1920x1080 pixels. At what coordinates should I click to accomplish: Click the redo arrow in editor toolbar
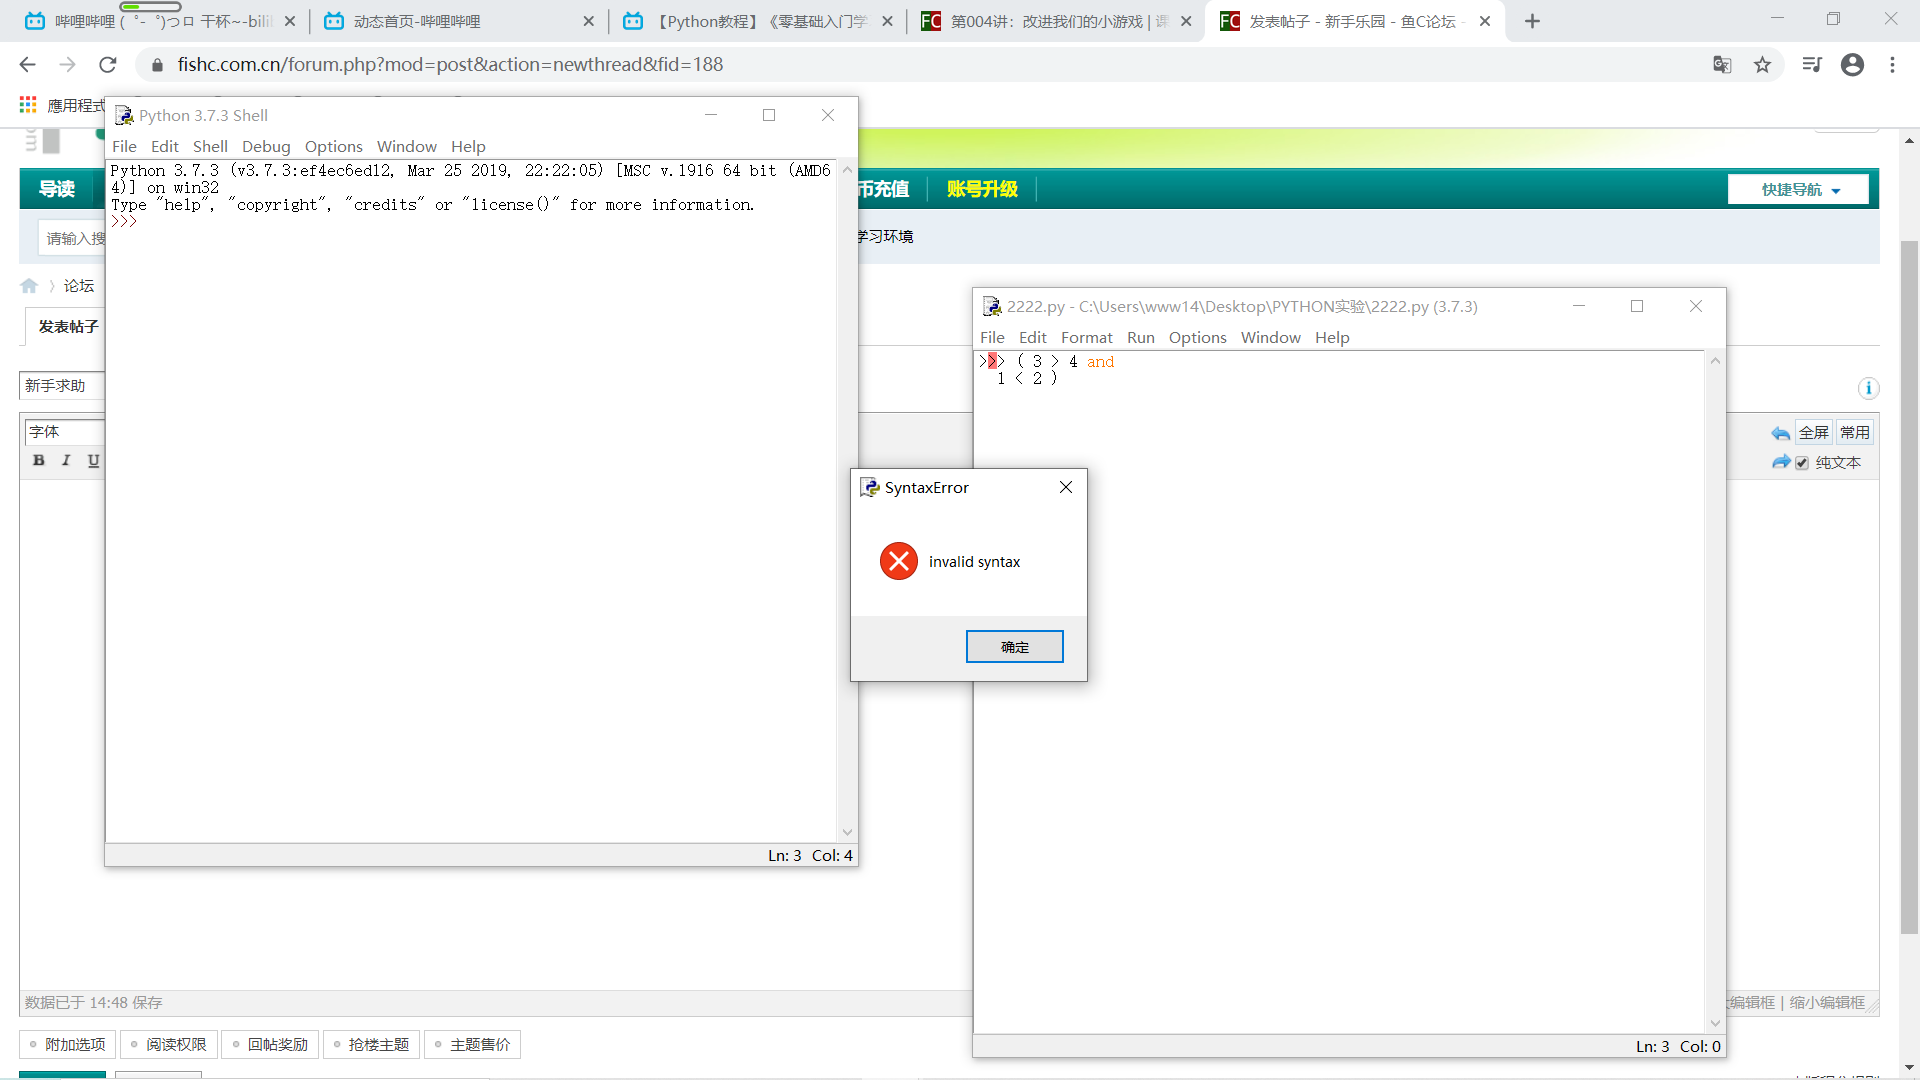pyautogui.click(x=1780, y=462)
